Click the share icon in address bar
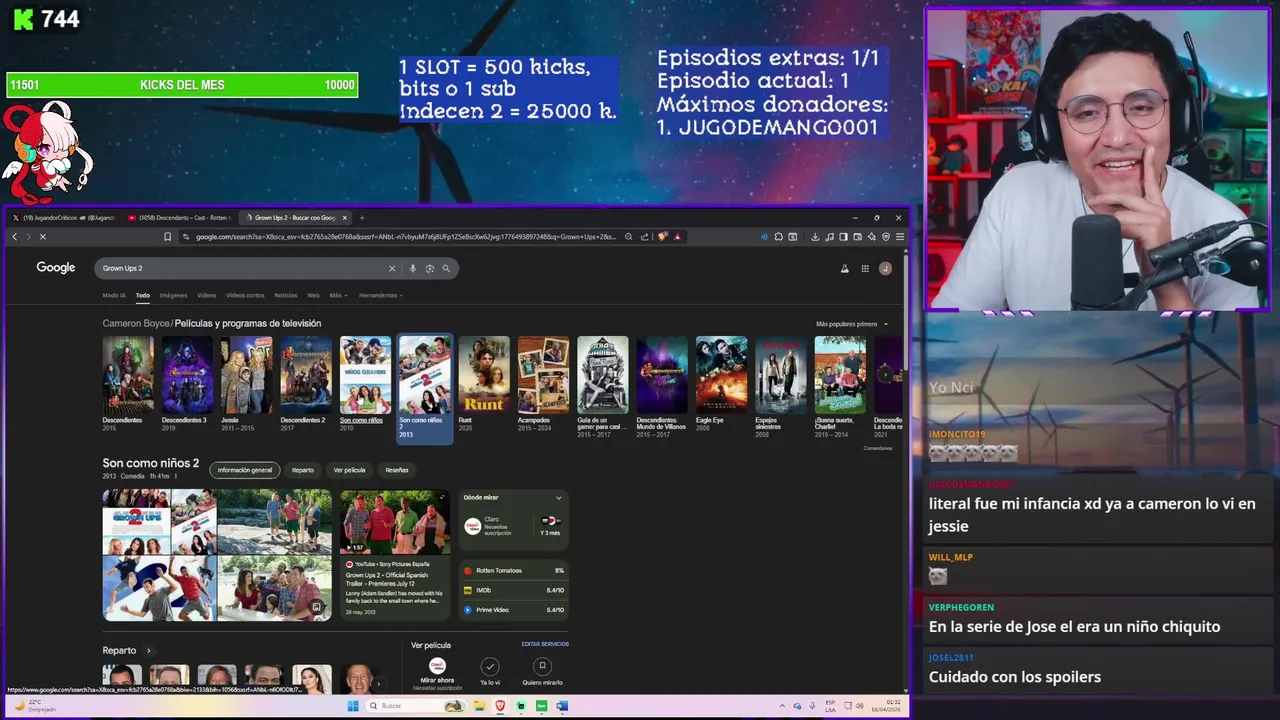 (644, 237)
